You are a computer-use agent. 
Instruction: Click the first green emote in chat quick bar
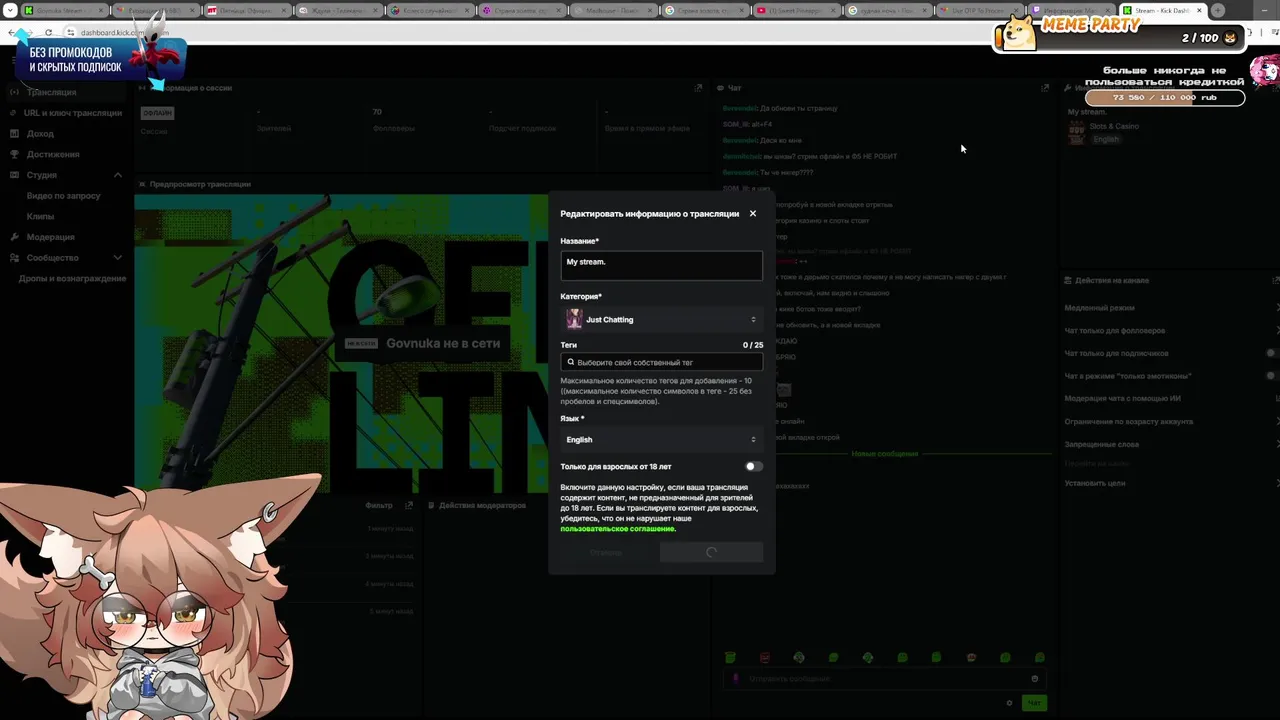pos(730,657)
